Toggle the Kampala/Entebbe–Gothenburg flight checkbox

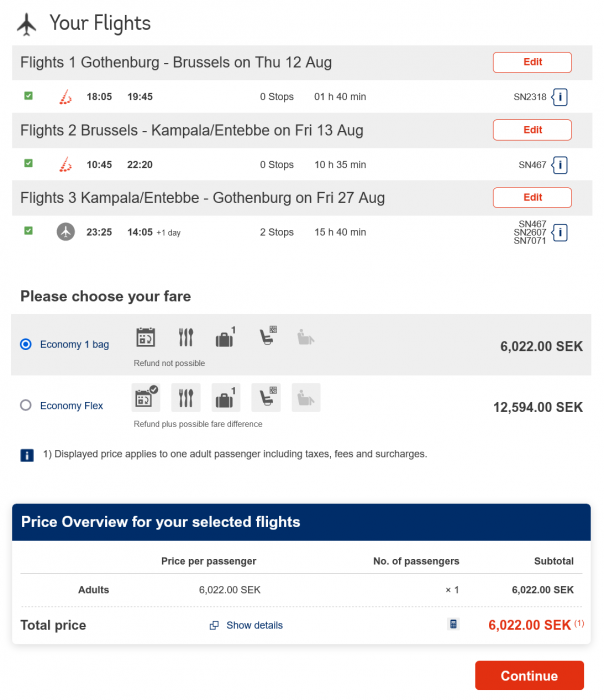point(28,231)
